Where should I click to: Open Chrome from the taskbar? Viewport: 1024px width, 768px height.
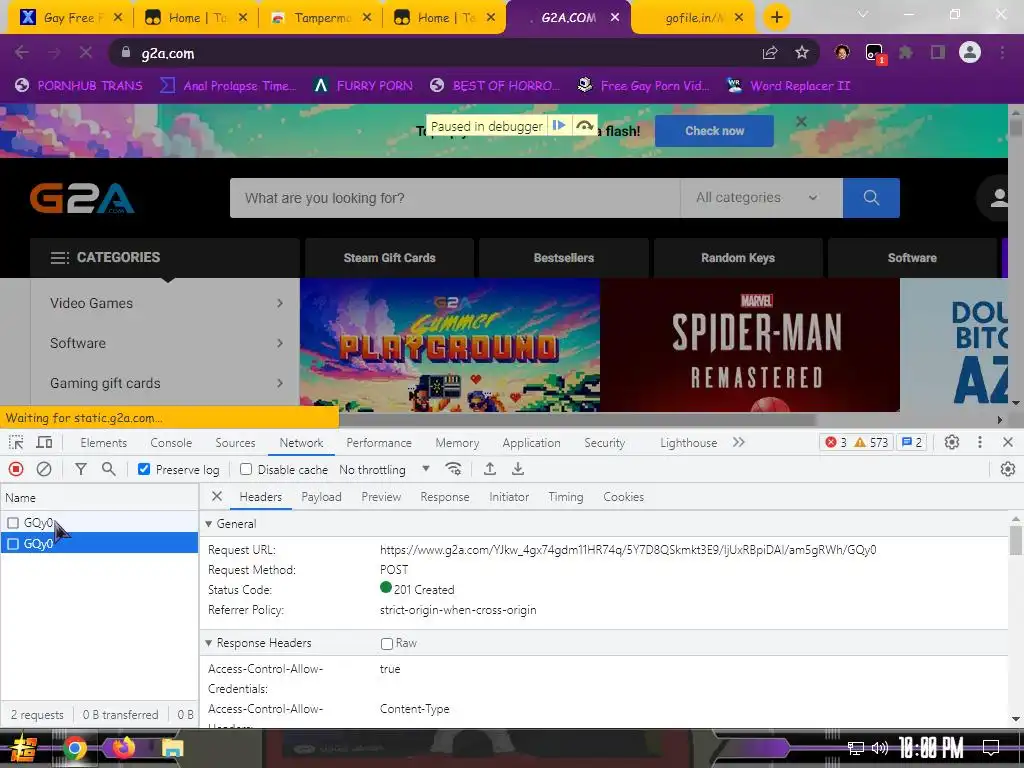[75, 748]
